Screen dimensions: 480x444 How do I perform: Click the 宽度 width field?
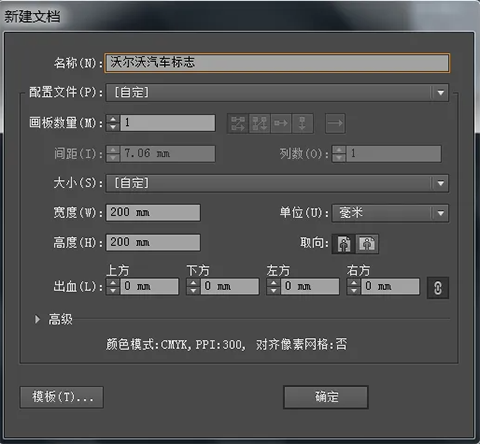(153, 213)
